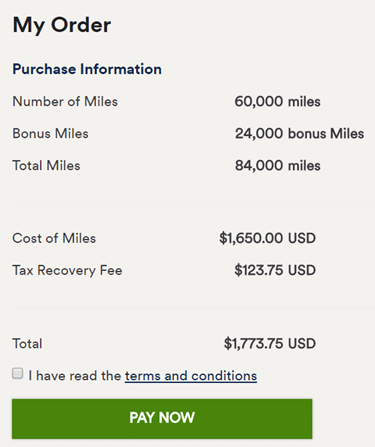375x447 pixels.
Task: Click the Bonus Miles label
Action: click(x=50, y=133)
